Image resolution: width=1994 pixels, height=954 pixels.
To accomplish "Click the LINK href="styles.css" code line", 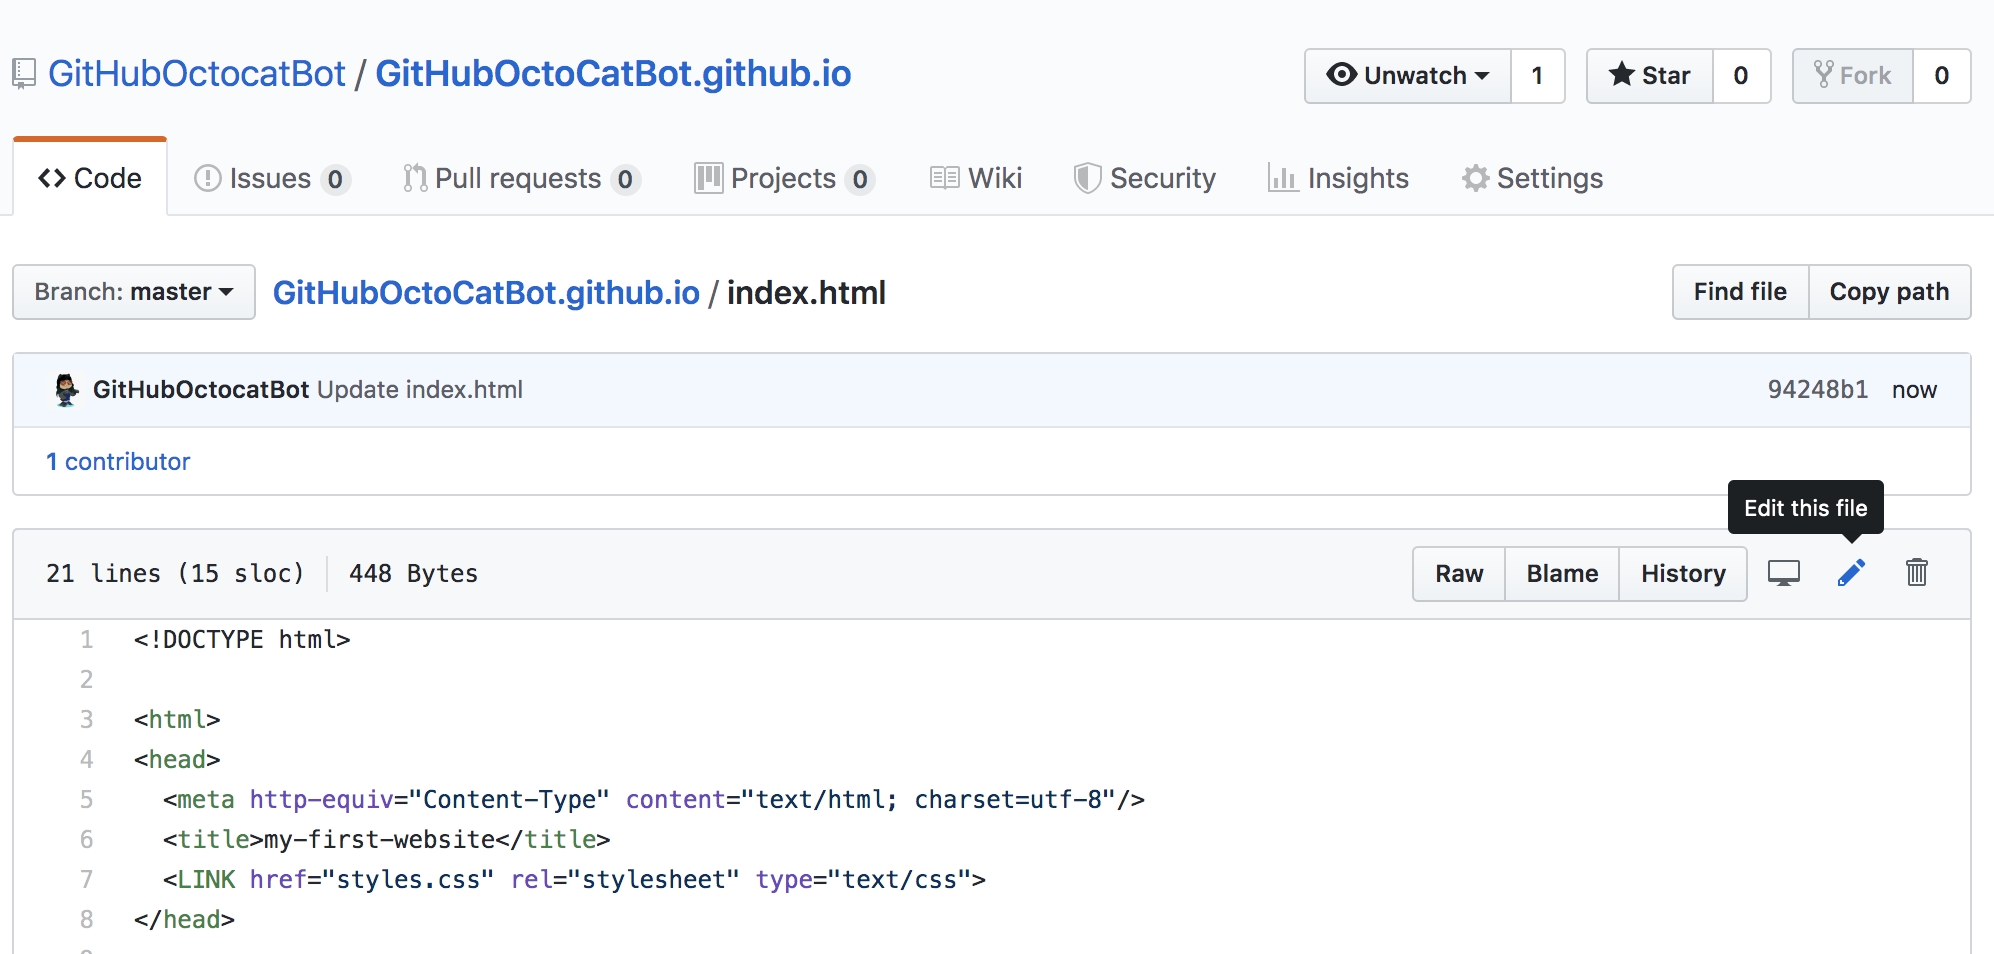I will pos(575,880).
